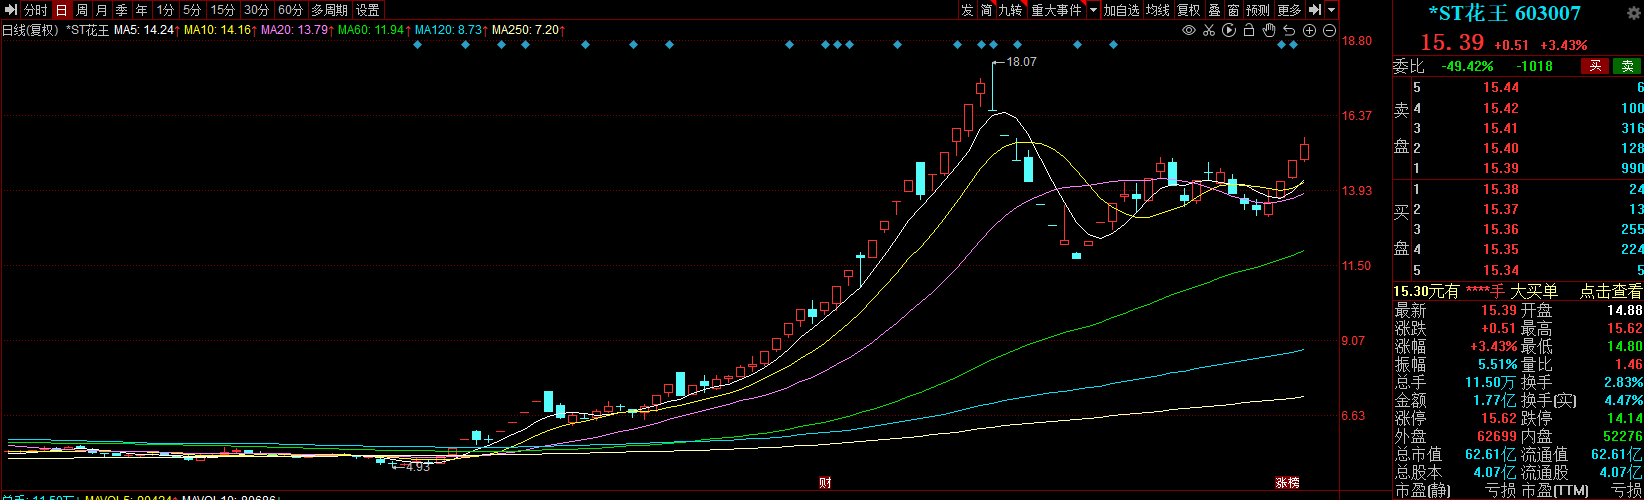The height and width of the screenshot is (500, 1644).
Task: Click the replay playback circle icon
Action: point(1229,31)
